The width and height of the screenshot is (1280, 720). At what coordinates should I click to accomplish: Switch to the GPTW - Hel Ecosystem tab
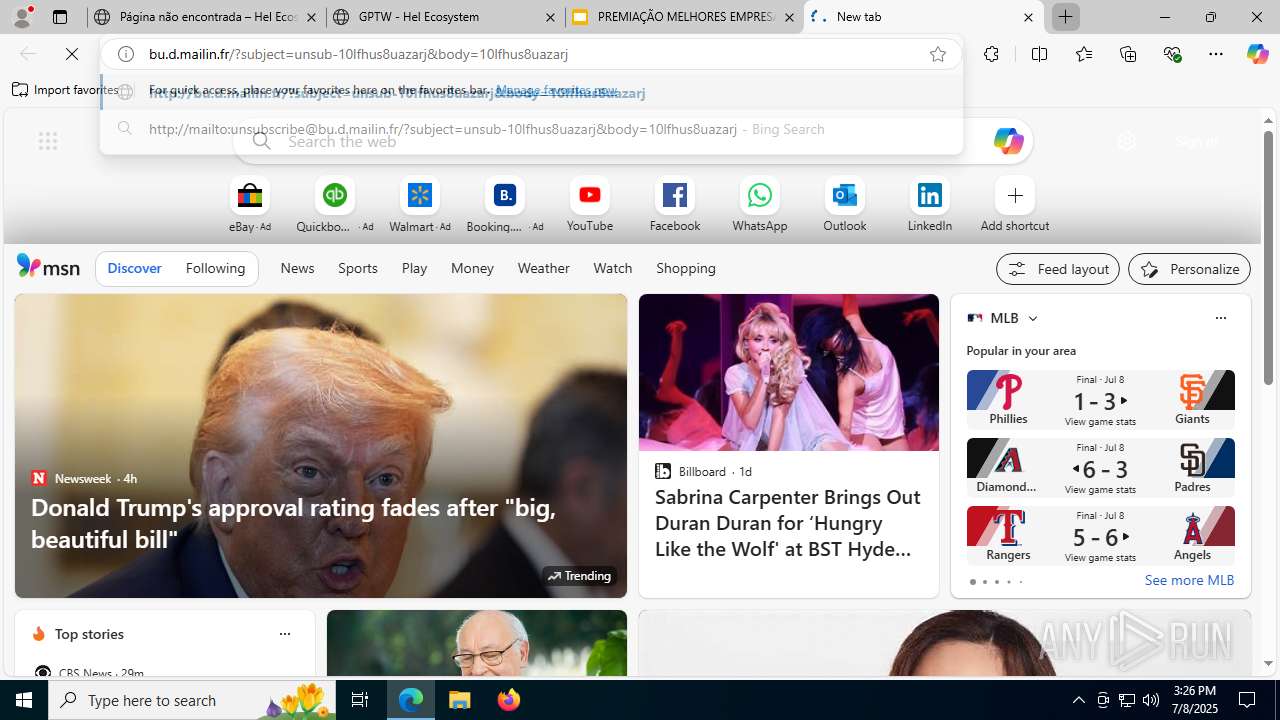(x=445, y=17)
